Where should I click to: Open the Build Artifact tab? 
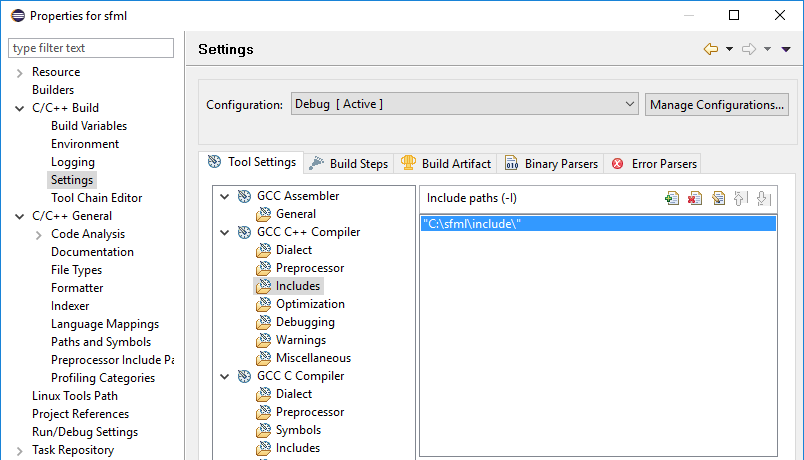[445, 164]
